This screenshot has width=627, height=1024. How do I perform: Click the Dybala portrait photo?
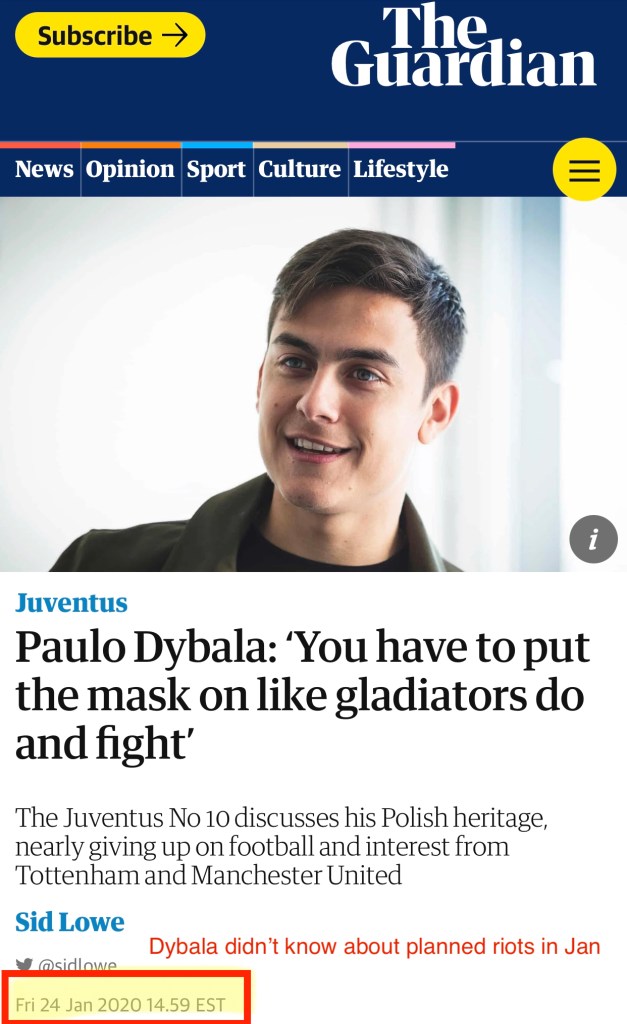point(314,384)
